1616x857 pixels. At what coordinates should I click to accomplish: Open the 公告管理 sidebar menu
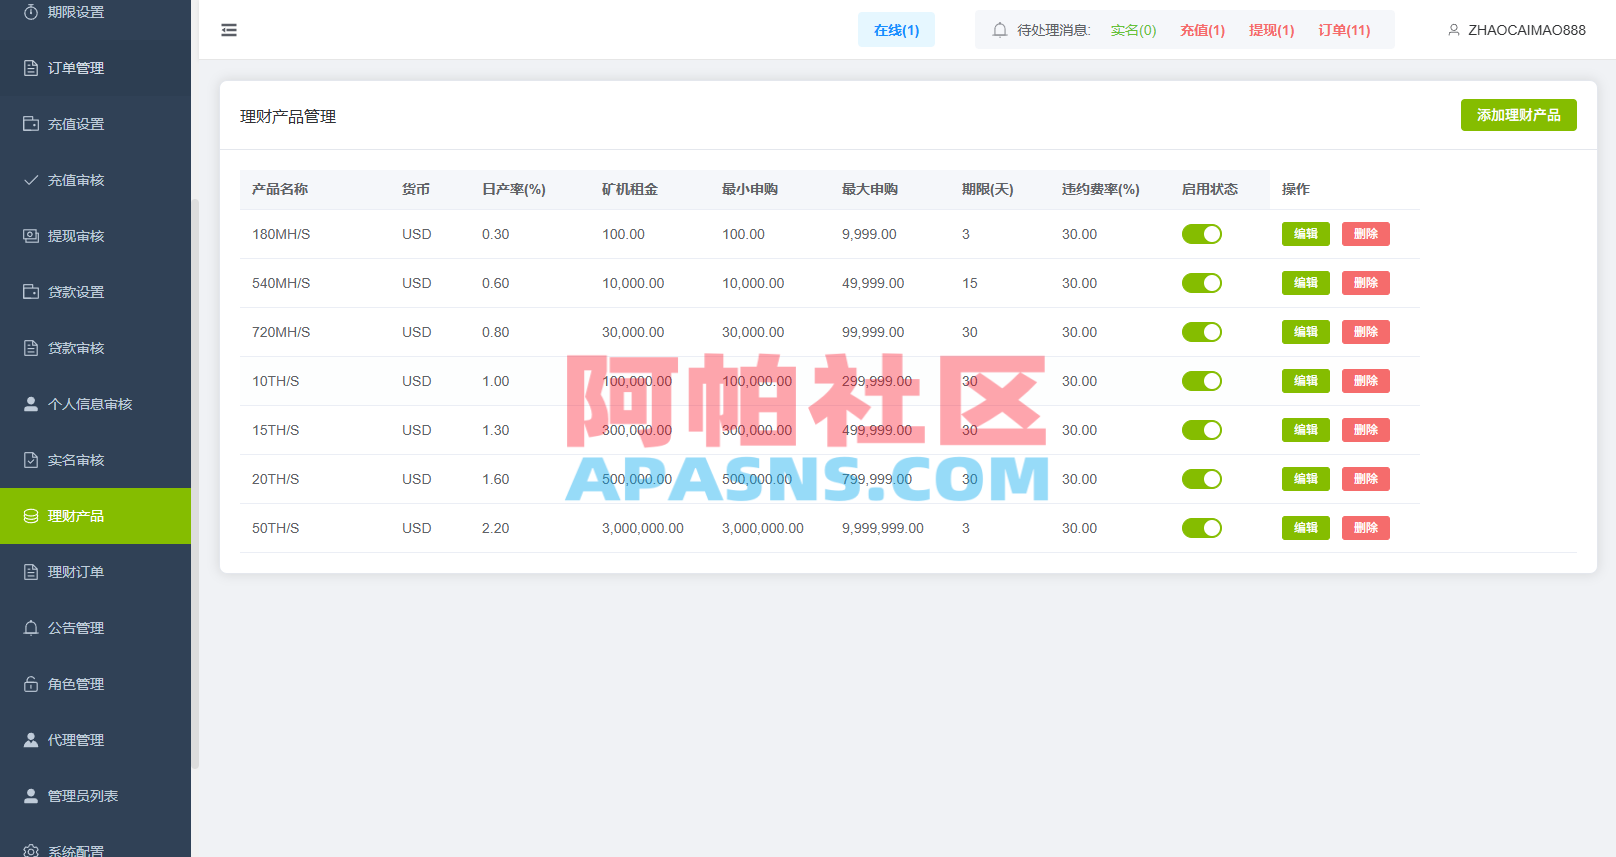(x=95, y=628)
